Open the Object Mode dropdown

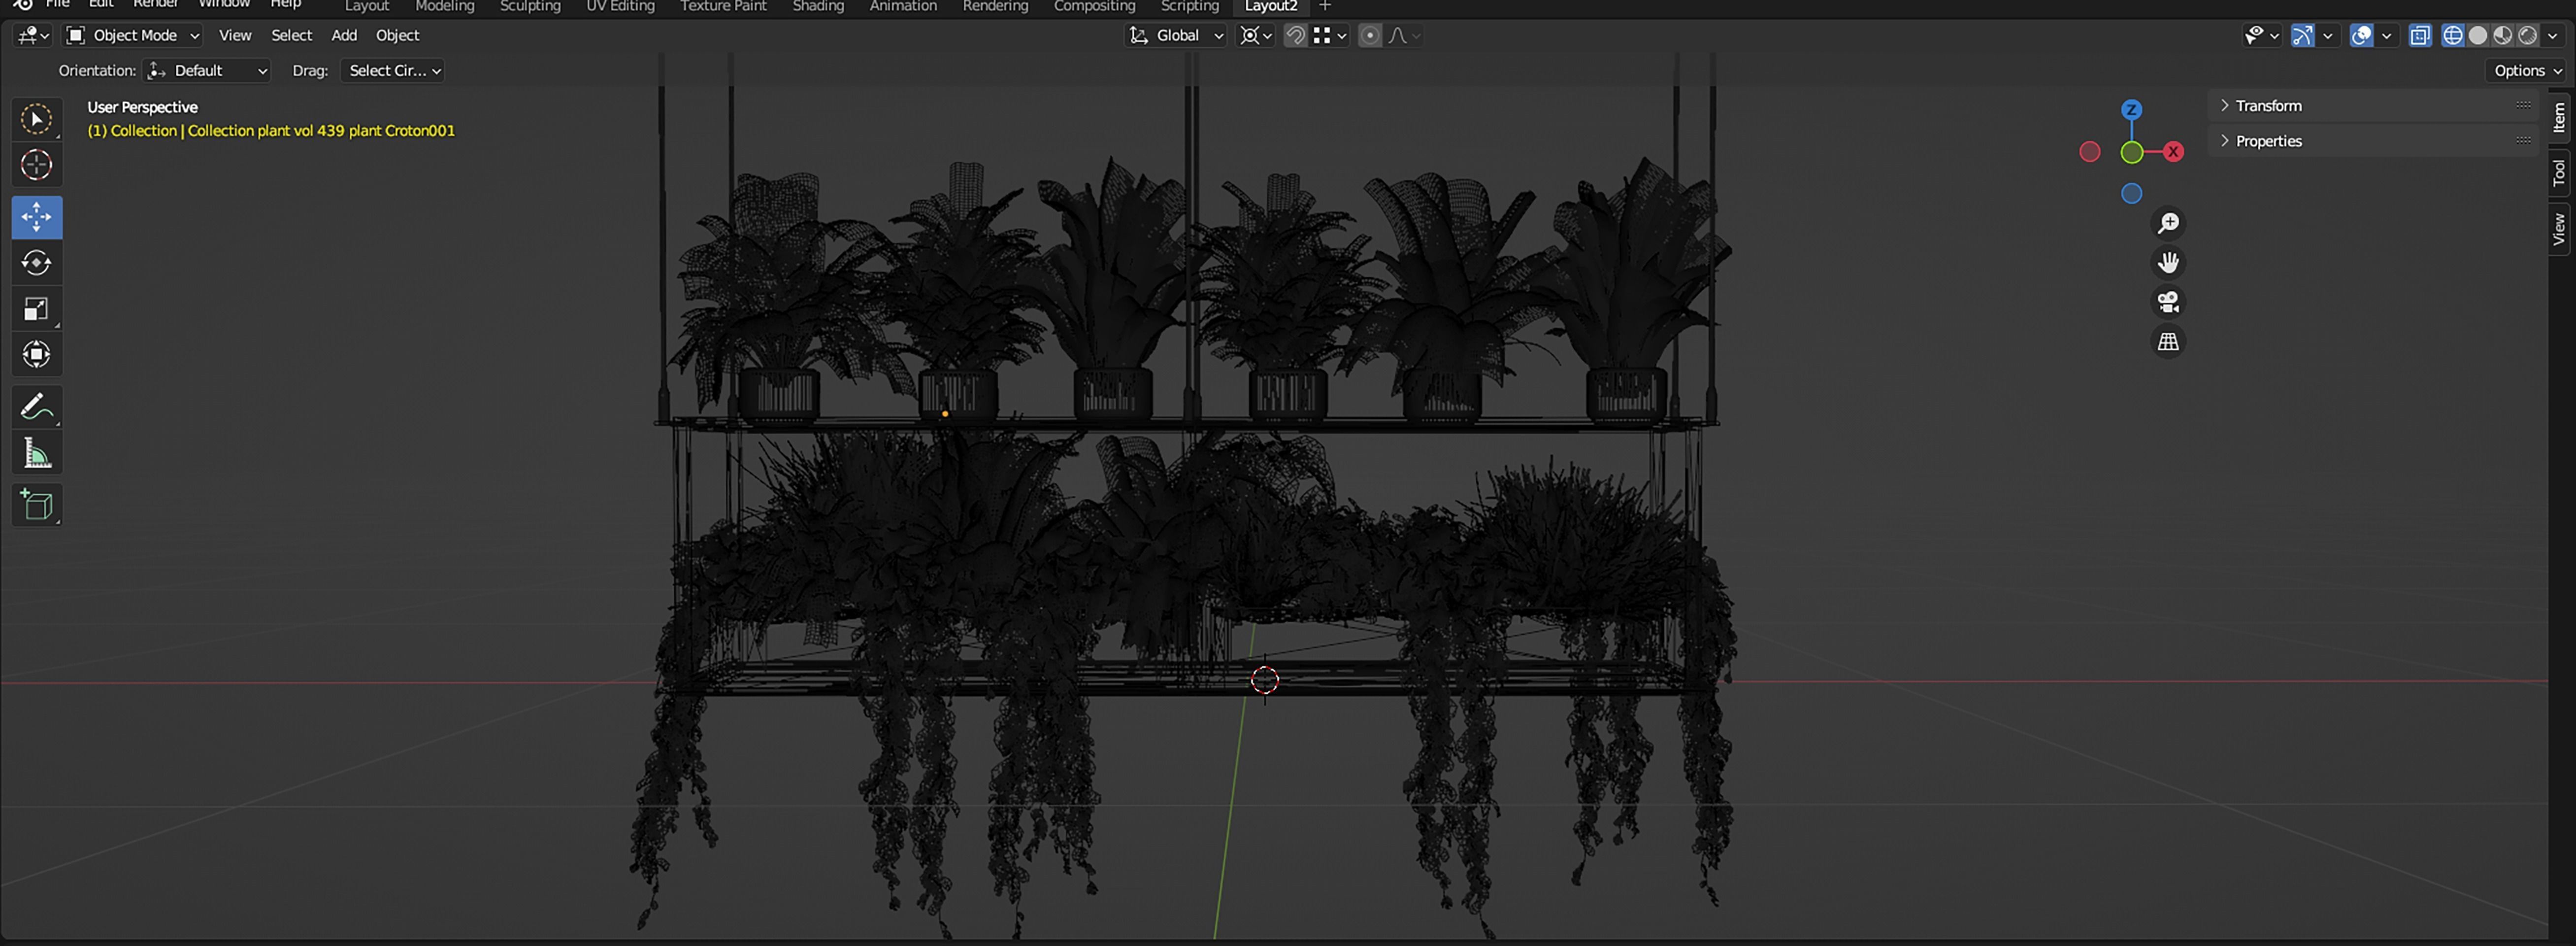(132, 36)
